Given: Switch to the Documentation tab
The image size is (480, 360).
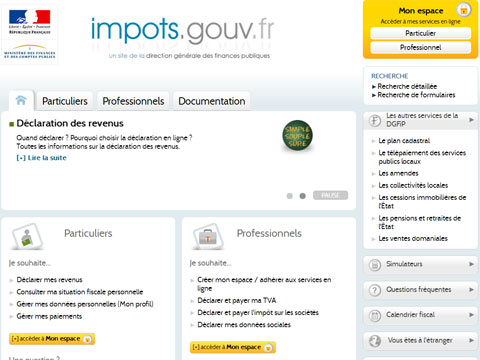Looking at the screenshot, I should pyautogui.click(x=212, y=101).
